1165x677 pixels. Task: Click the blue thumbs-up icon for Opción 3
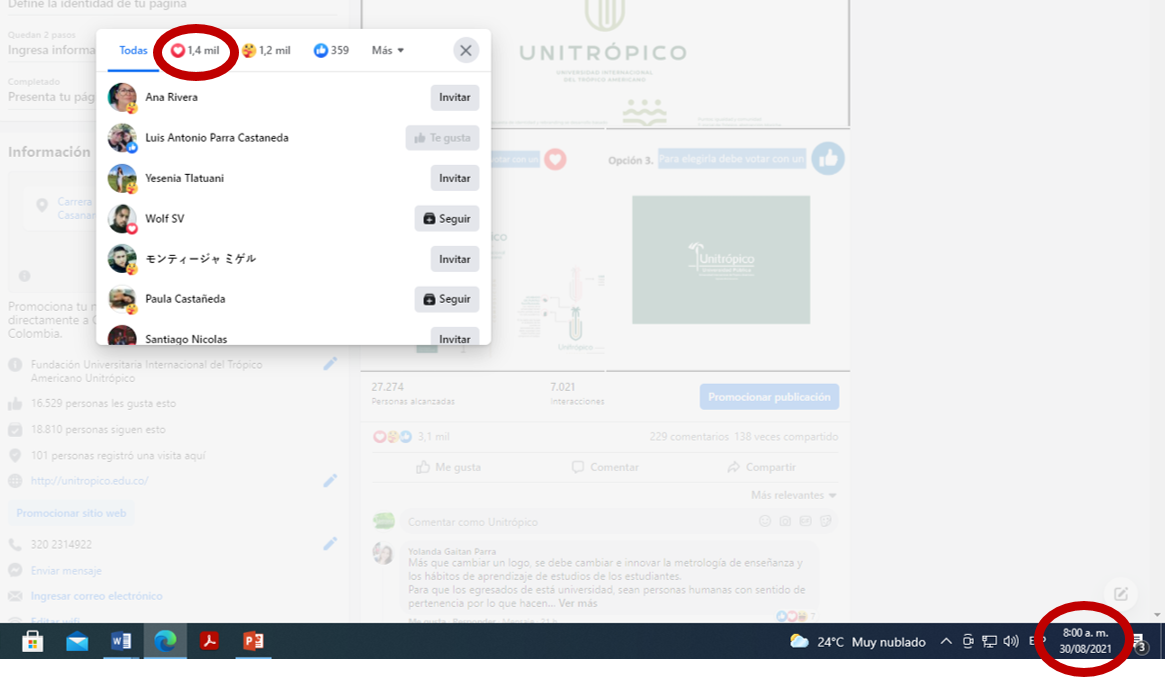point(828,158)
